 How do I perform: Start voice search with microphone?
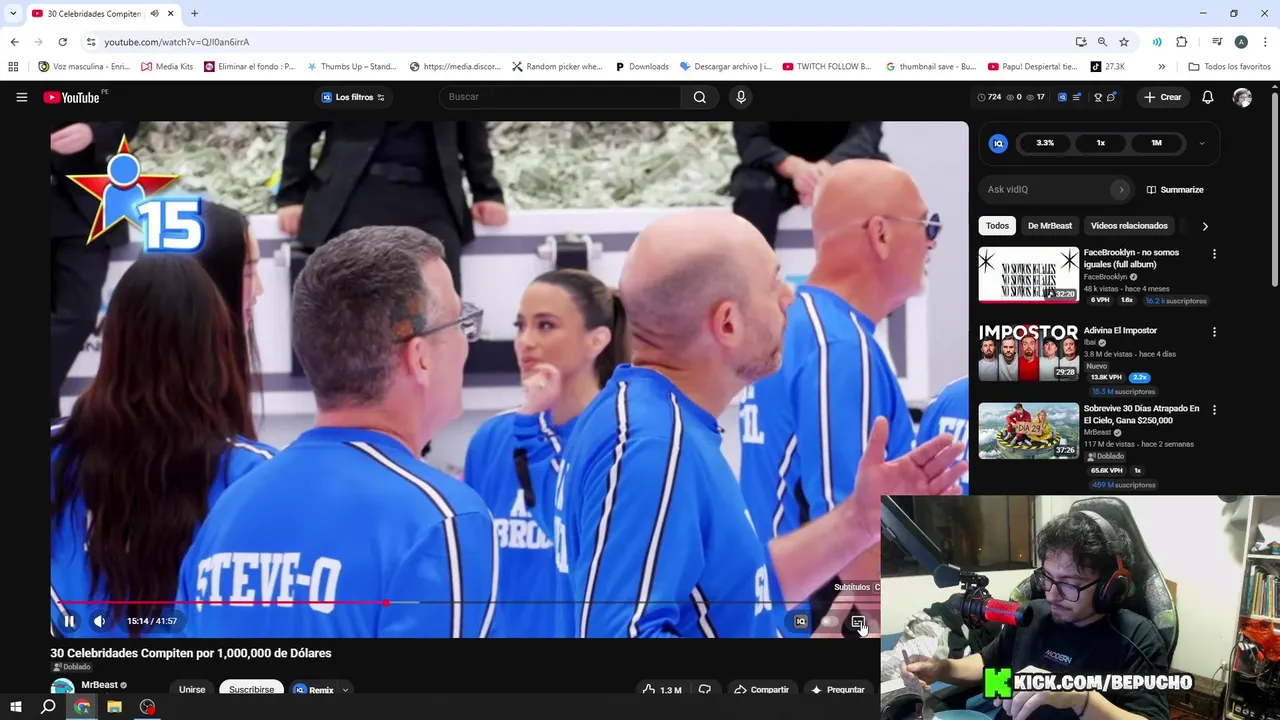point(741,97)
